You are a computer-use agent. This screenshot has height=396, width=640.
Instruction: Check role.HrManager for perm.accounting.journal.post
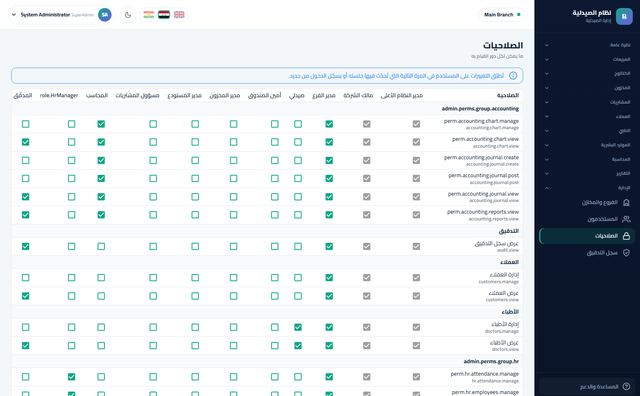71,178
